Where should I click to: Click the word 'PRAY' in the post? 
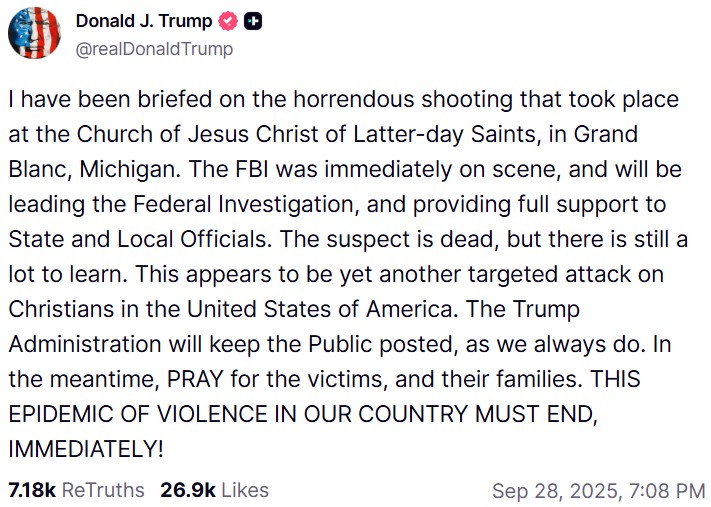[195, 379]
